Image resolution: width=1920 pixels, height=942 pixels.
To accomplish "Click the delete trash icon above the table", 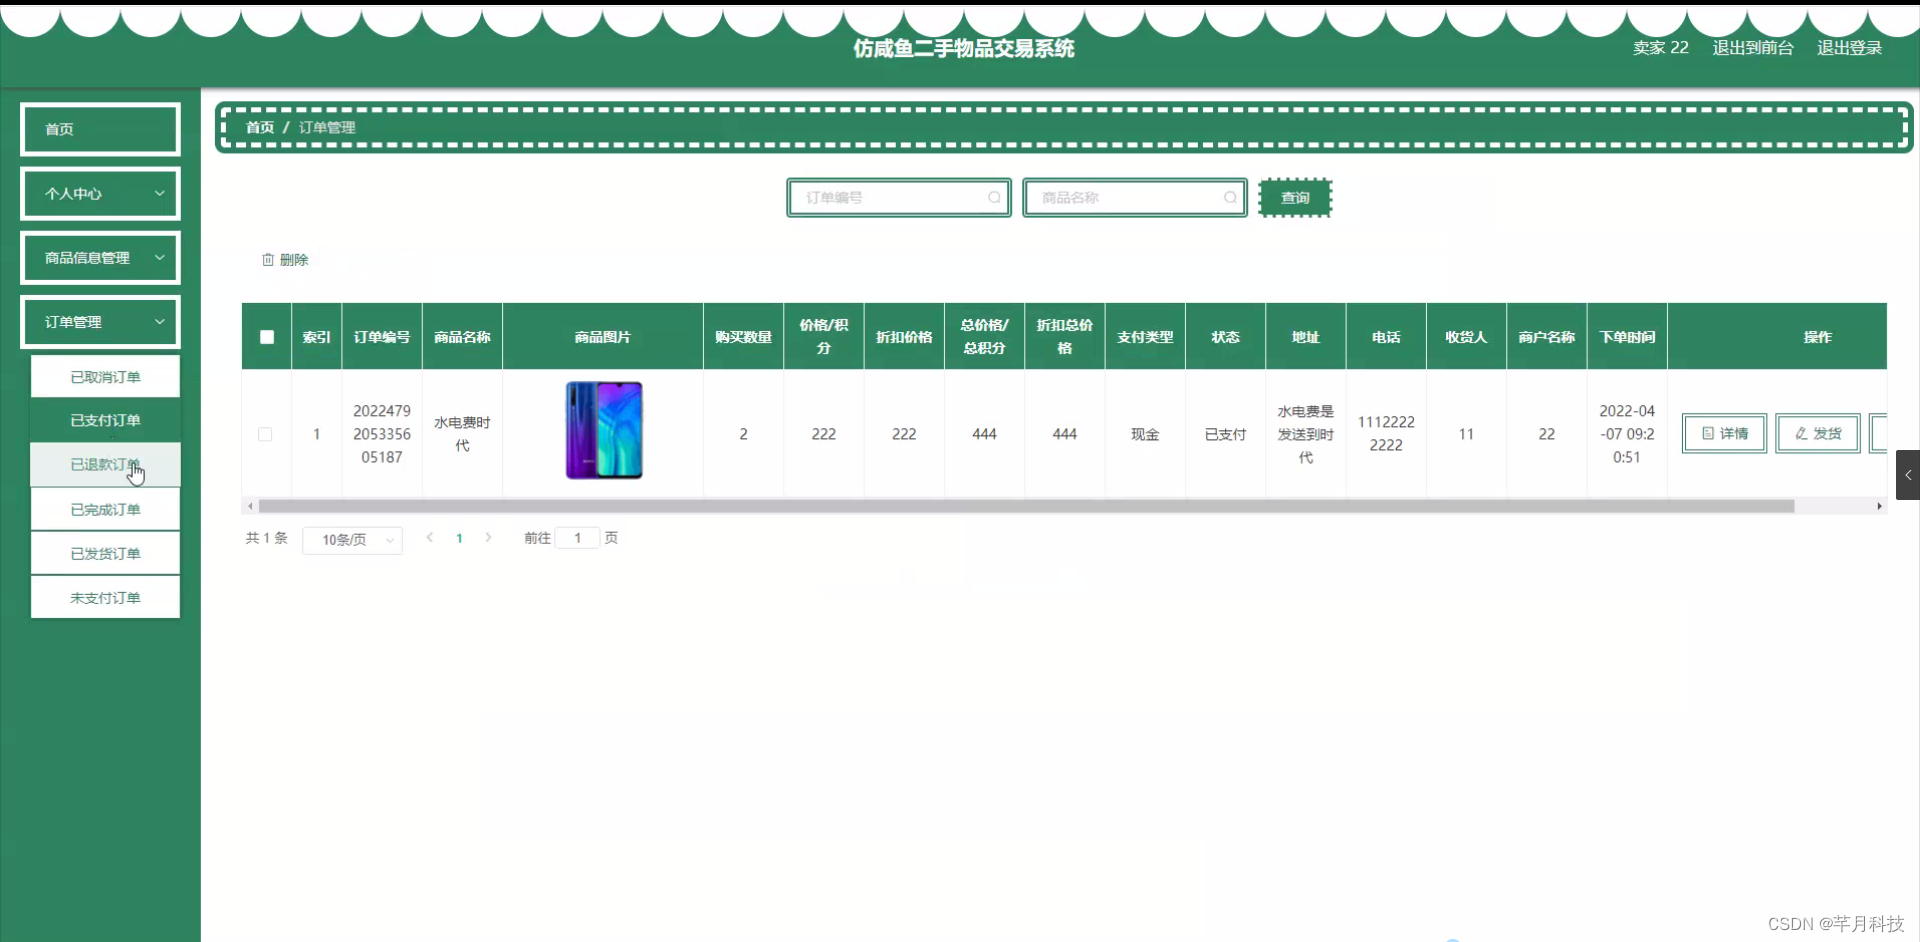I will click(267, 259).
